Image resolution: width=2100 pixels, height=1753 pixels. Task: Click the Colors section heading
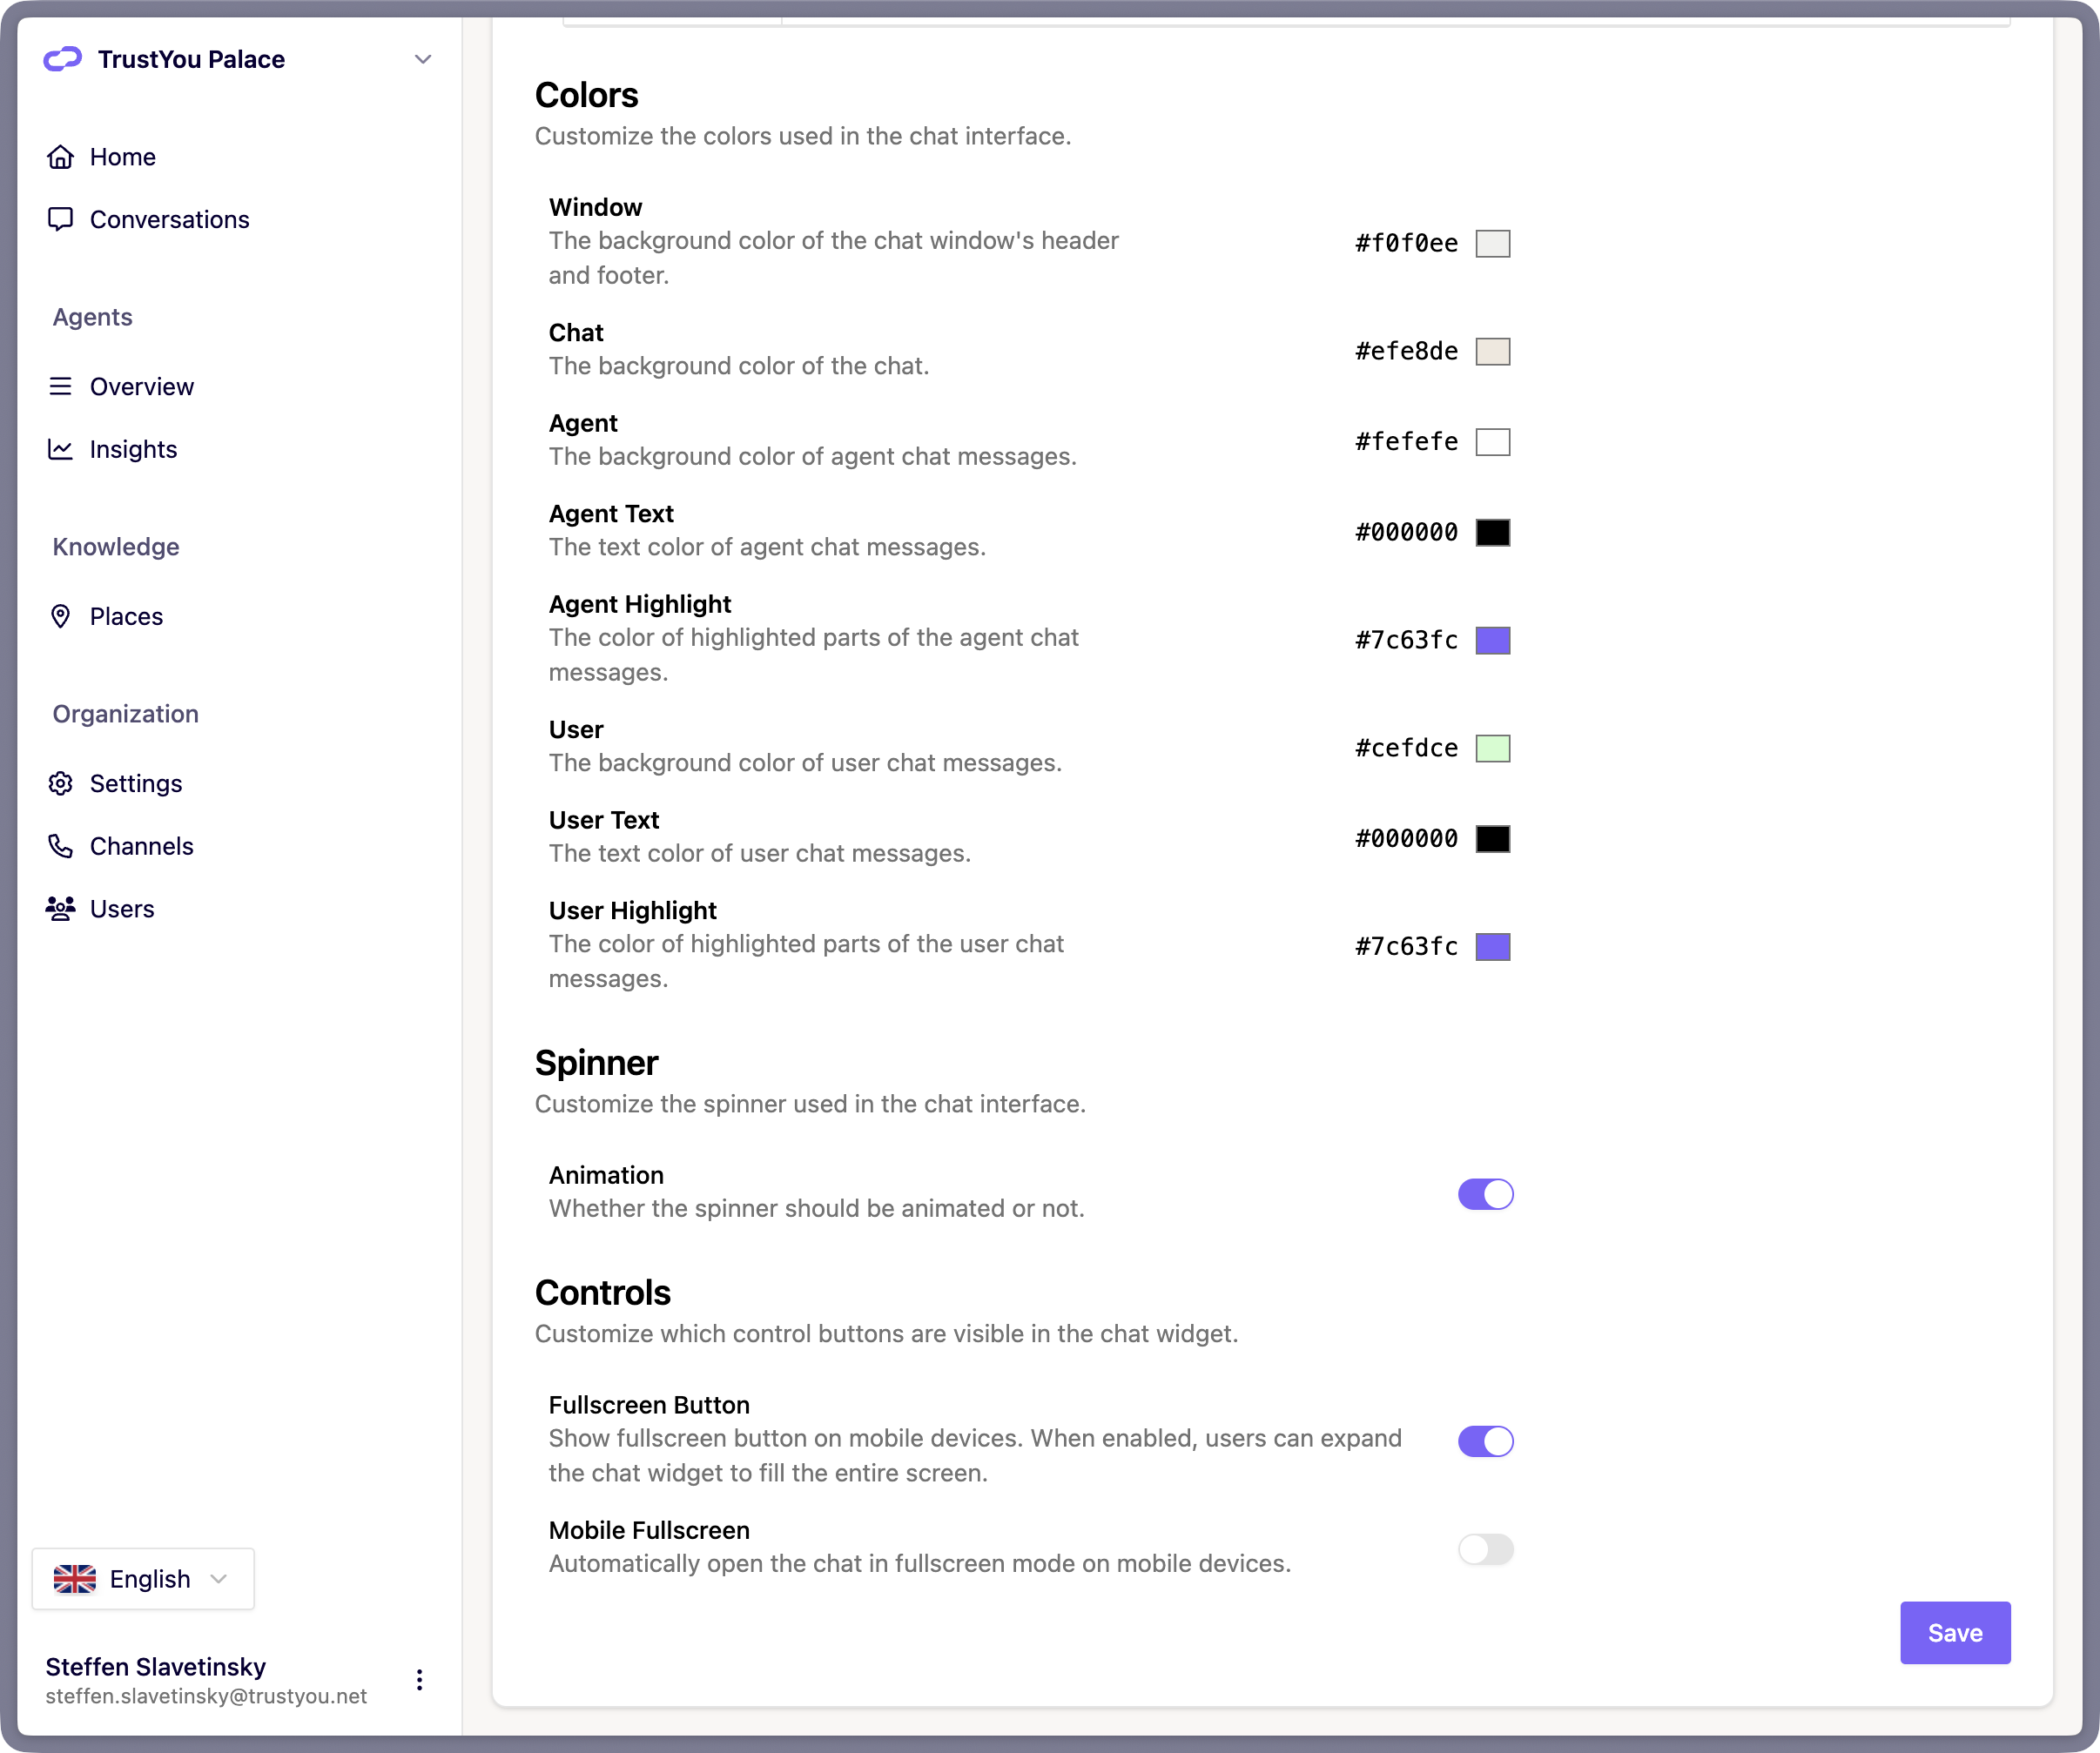coord(586,95)
